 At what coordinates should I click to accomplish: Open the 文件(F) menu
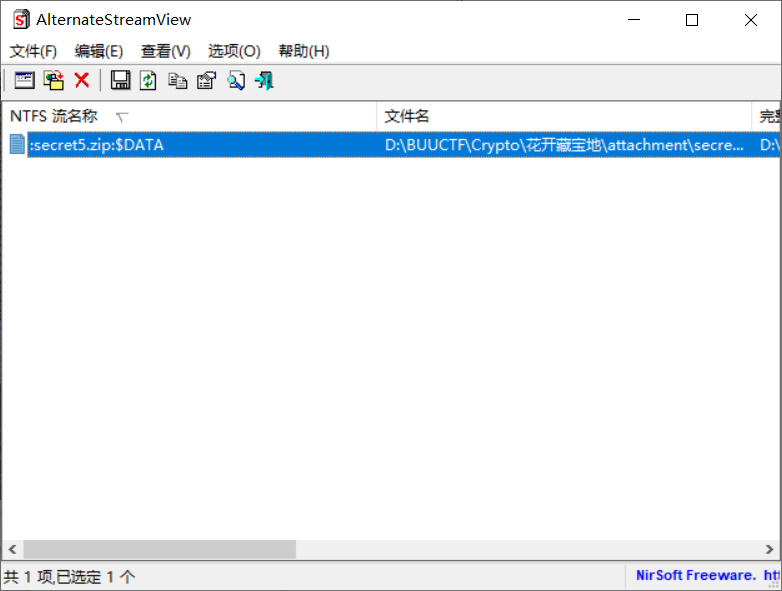pos(33,51)
